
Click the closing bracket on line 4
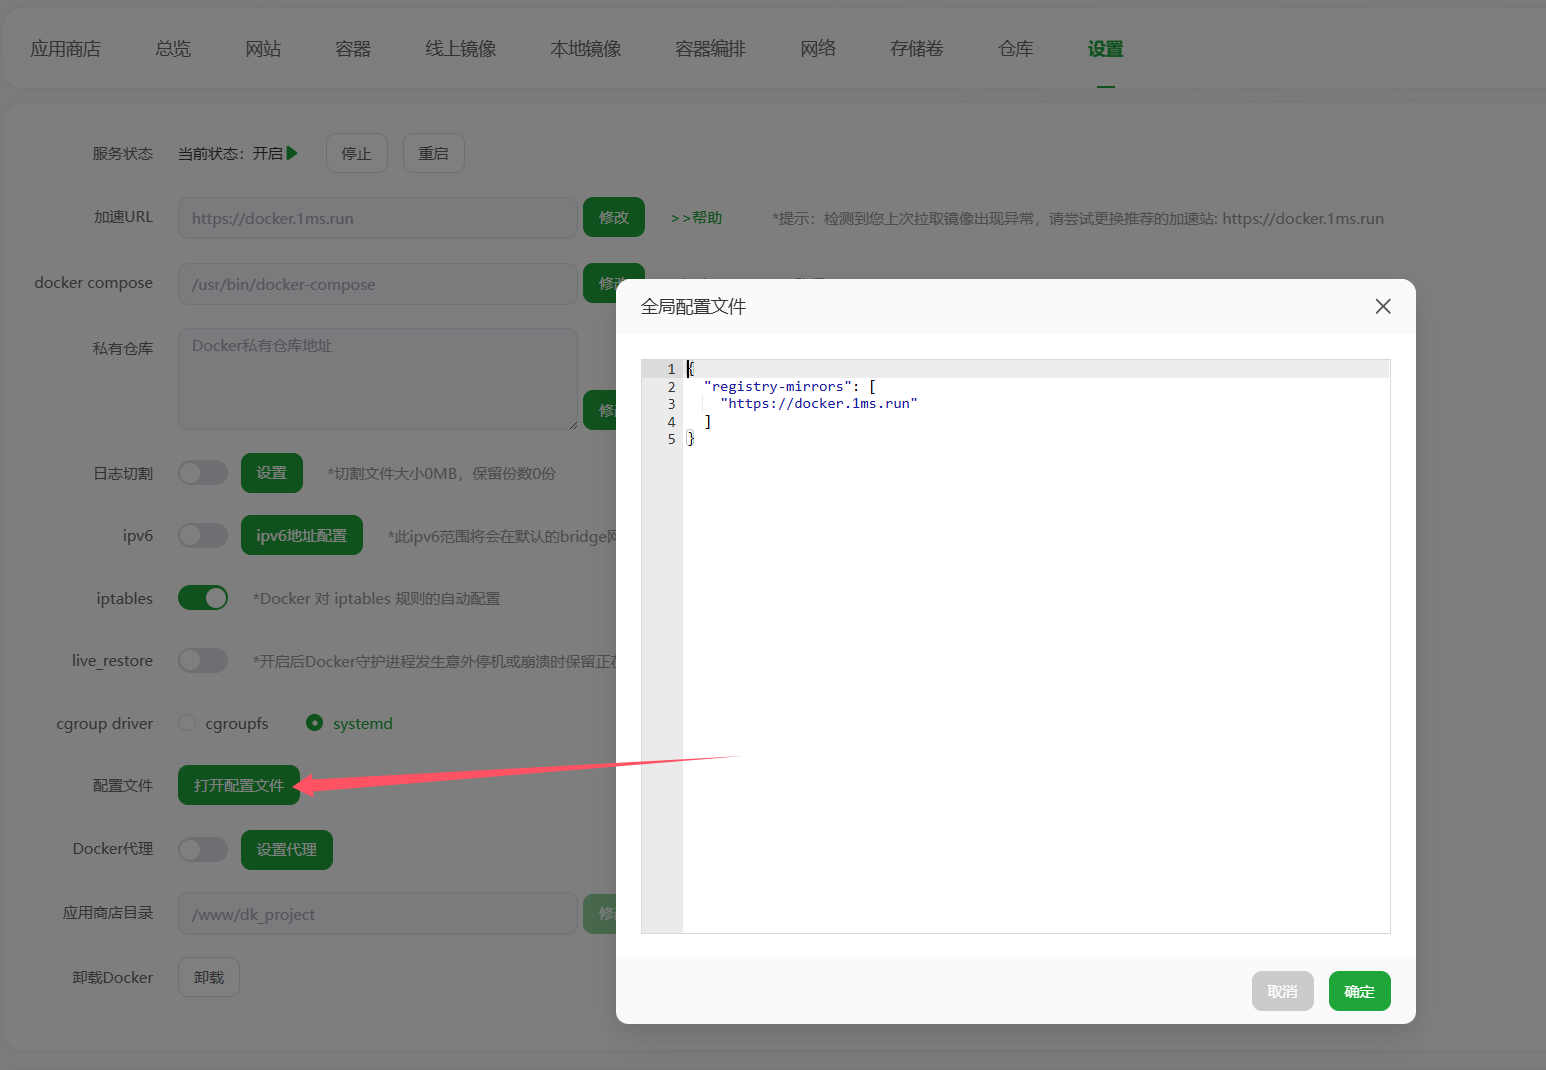[708, 422]
